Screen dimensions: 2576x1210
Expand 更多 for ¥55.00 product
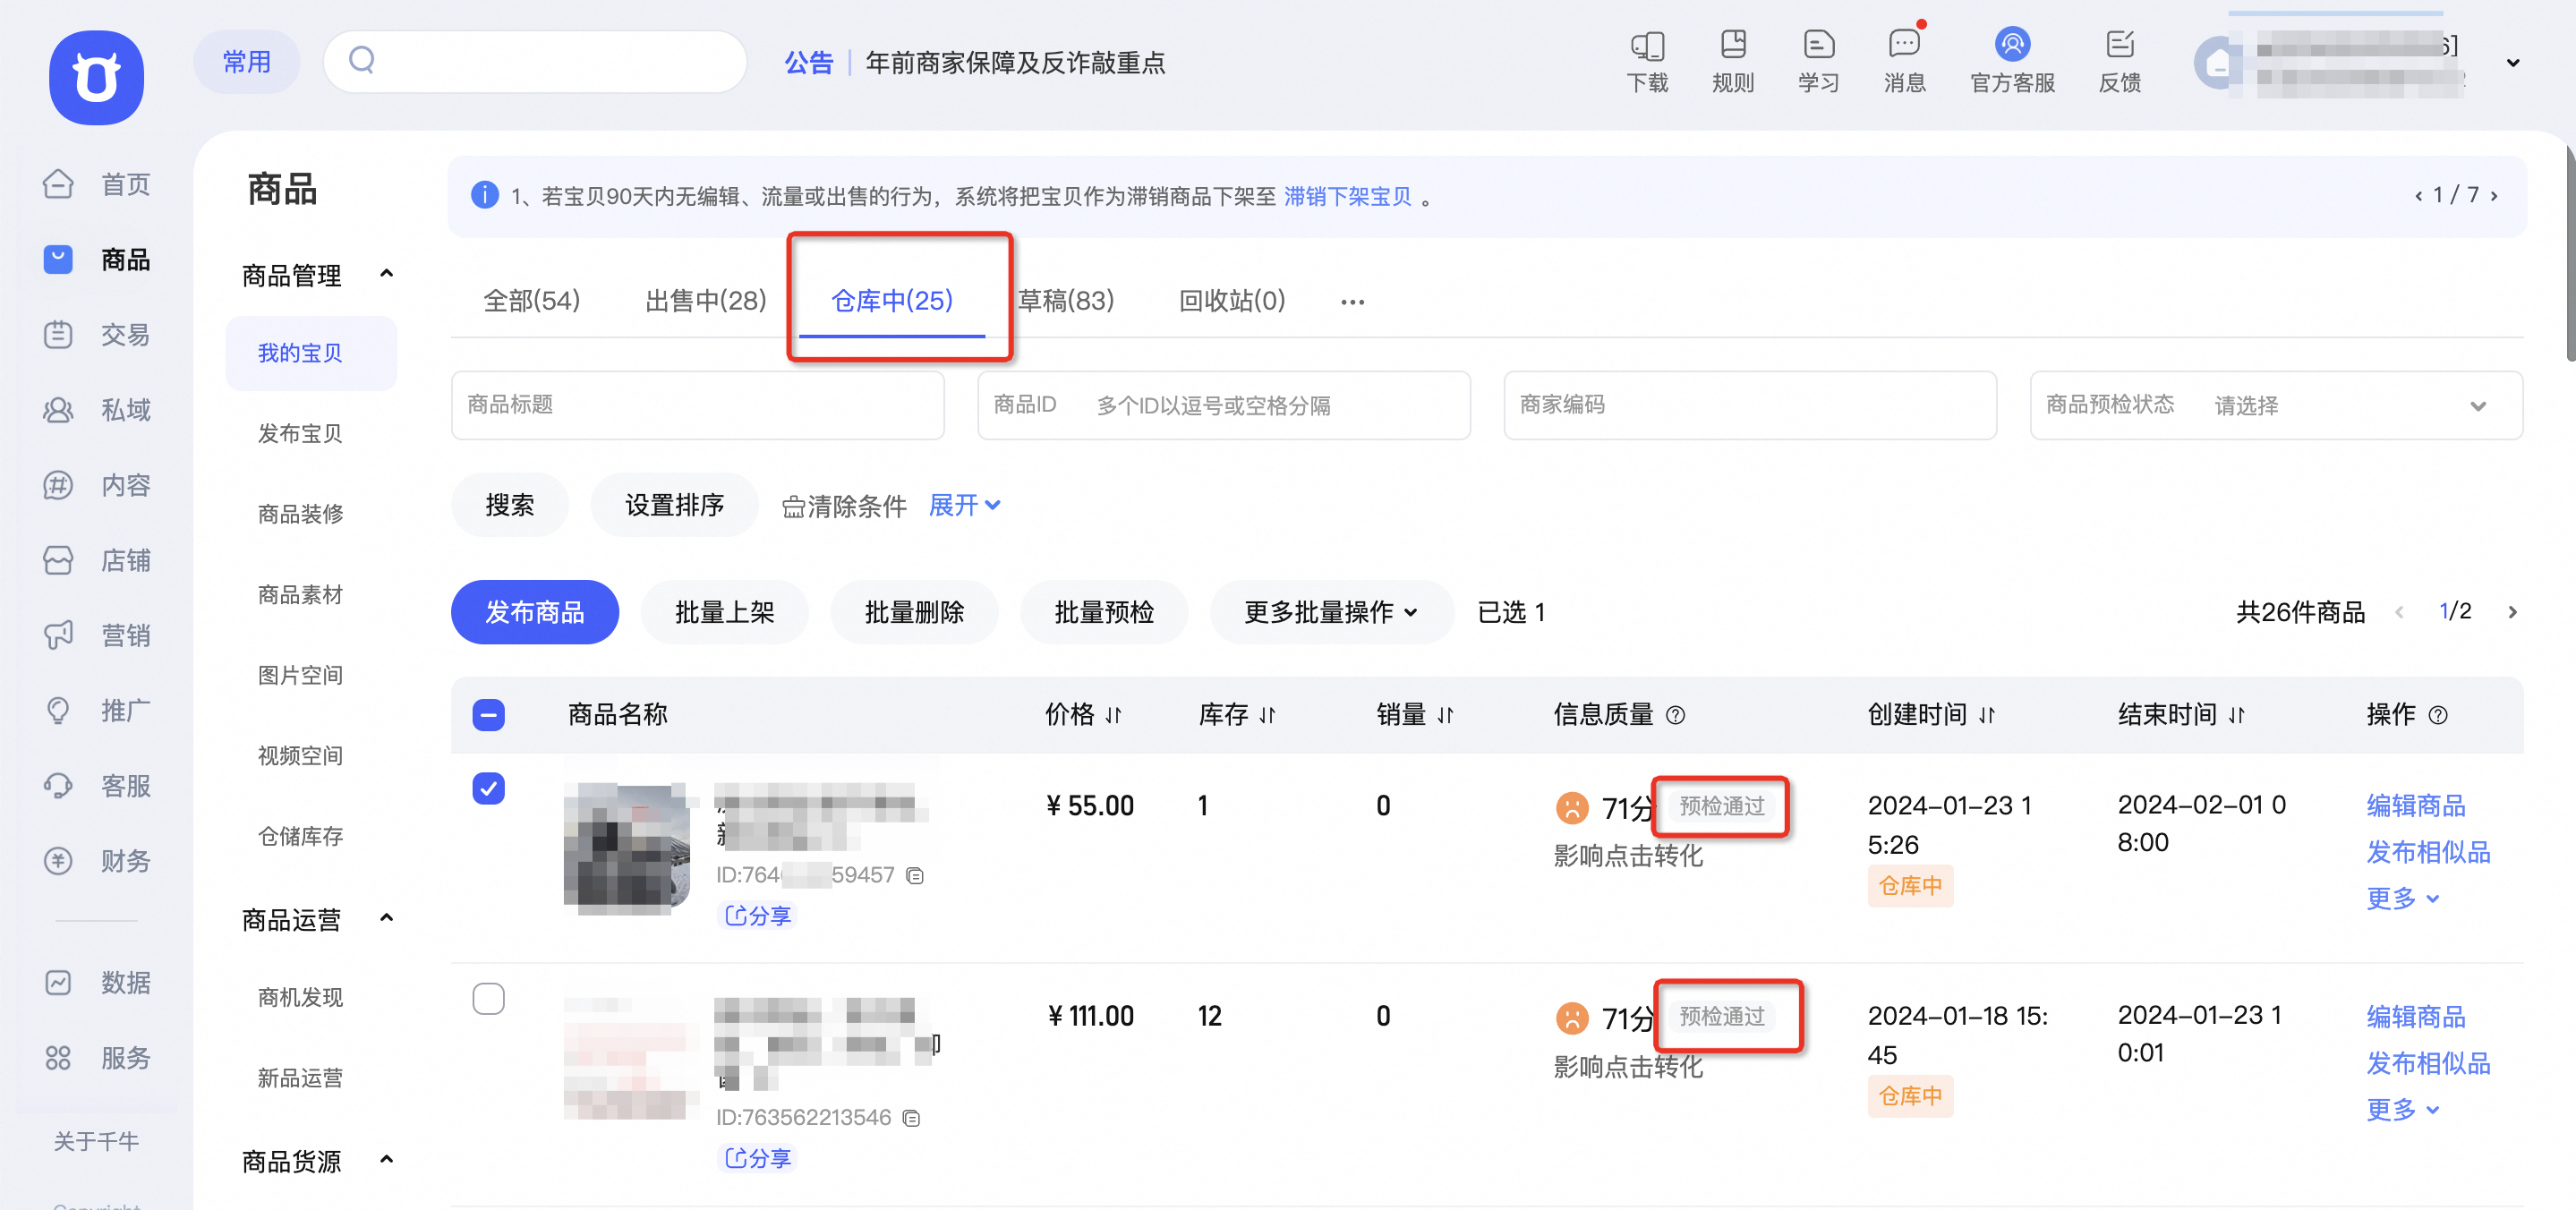tap(2402, 898)
